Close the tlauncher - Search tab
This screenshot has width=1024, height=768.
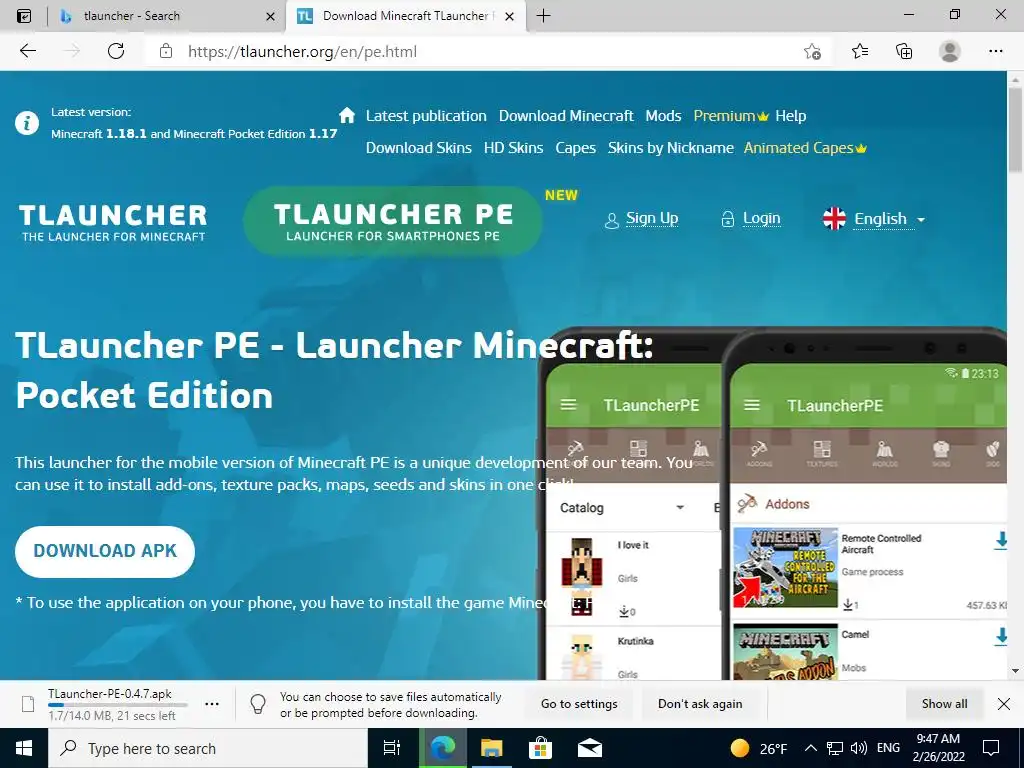coord(270,16)
